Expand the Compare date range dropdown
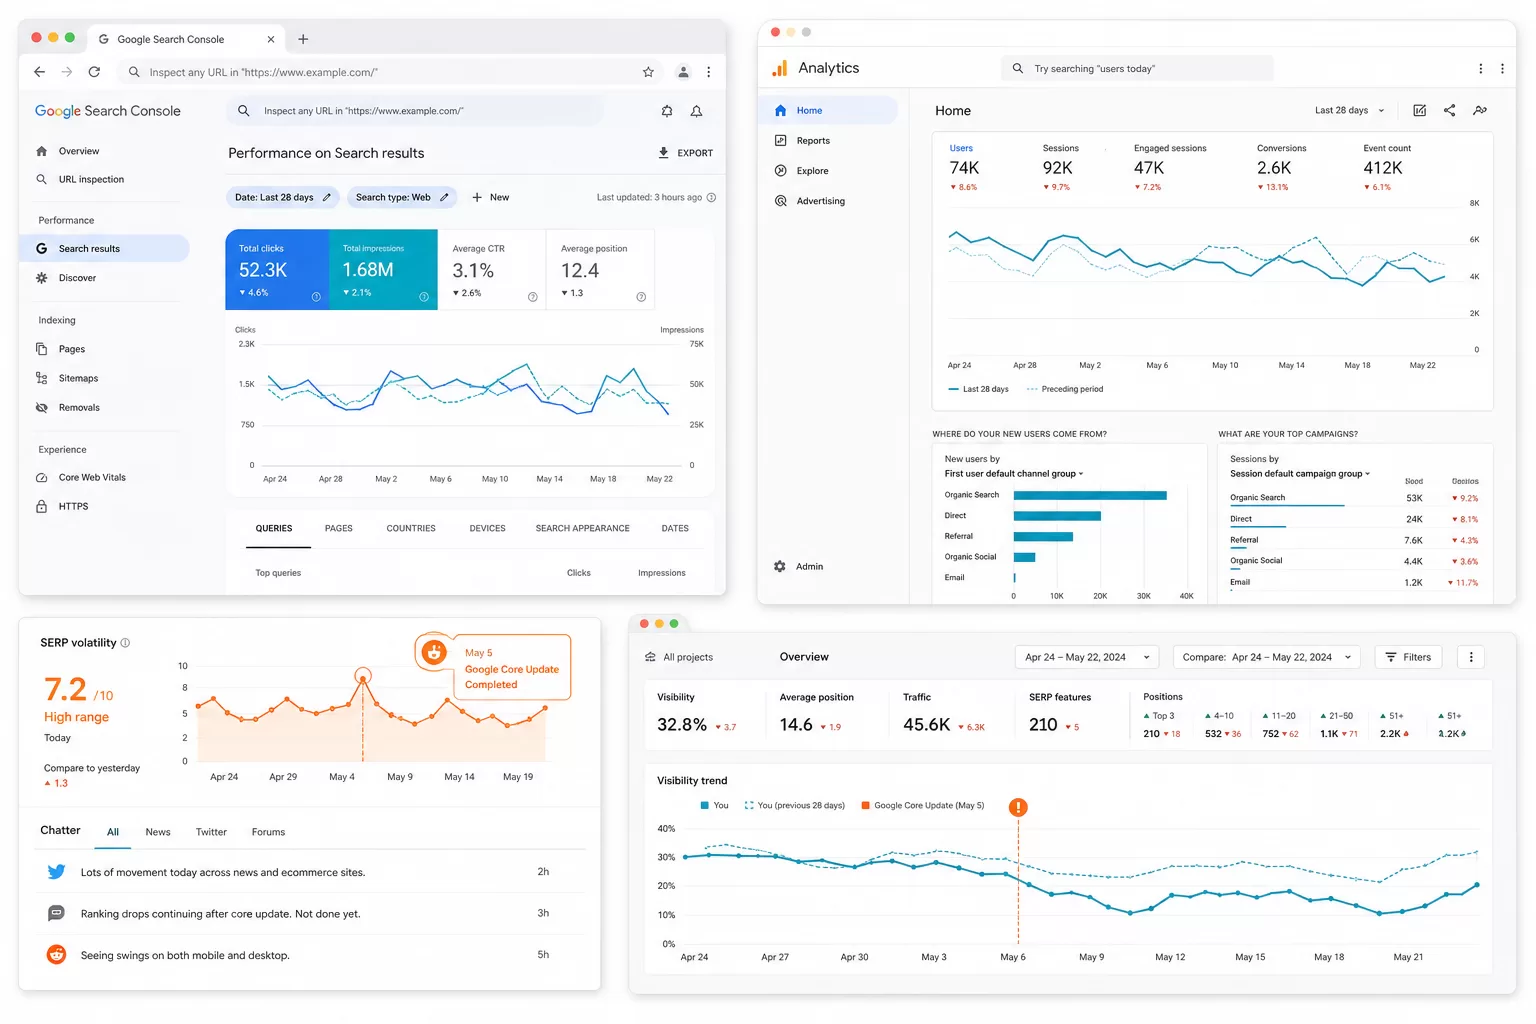This screenshot has width=1536, height=1024. pos(1268,657)
